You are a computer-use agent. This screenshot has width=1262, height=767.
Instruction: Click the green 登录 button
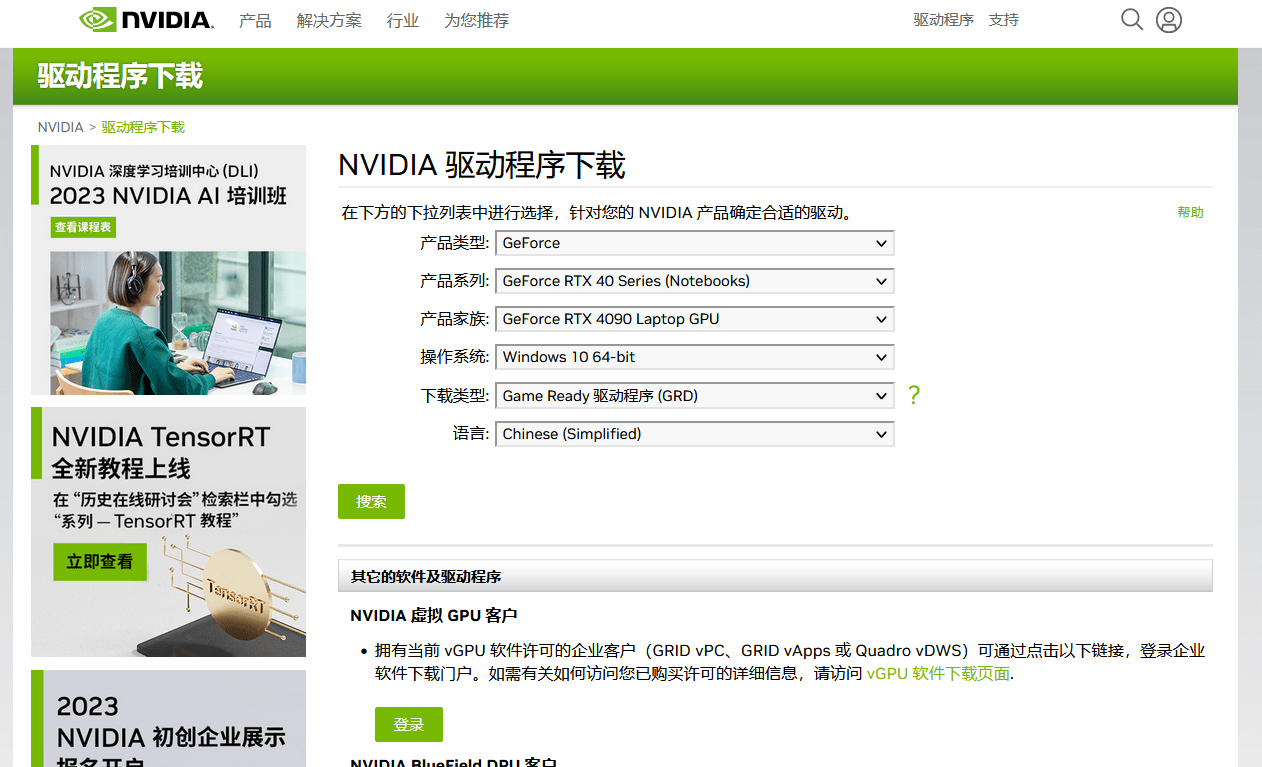tap(408, 725)
